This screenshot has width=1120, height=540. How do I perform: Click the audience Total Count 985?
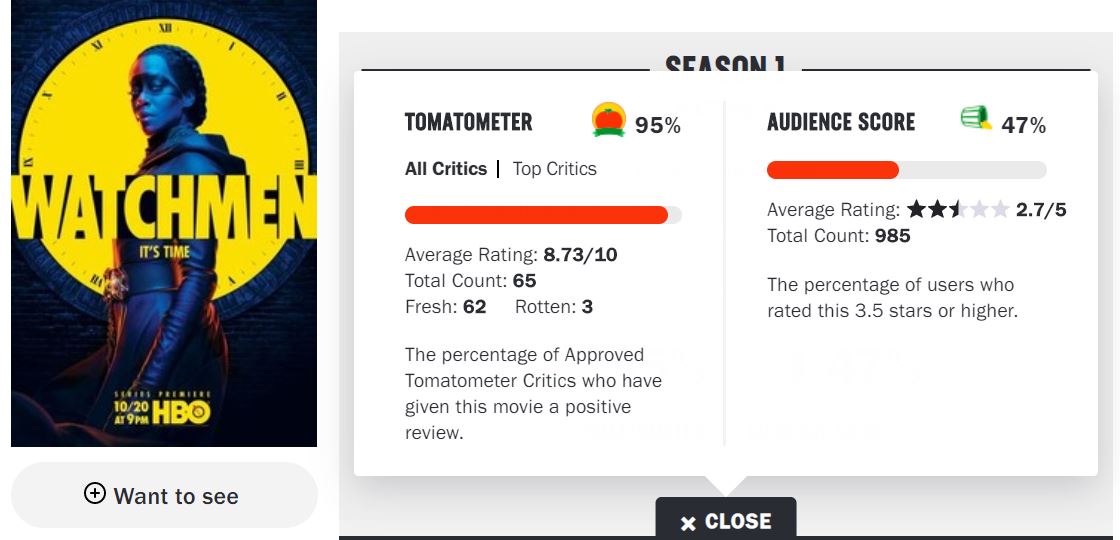point(839,236)
